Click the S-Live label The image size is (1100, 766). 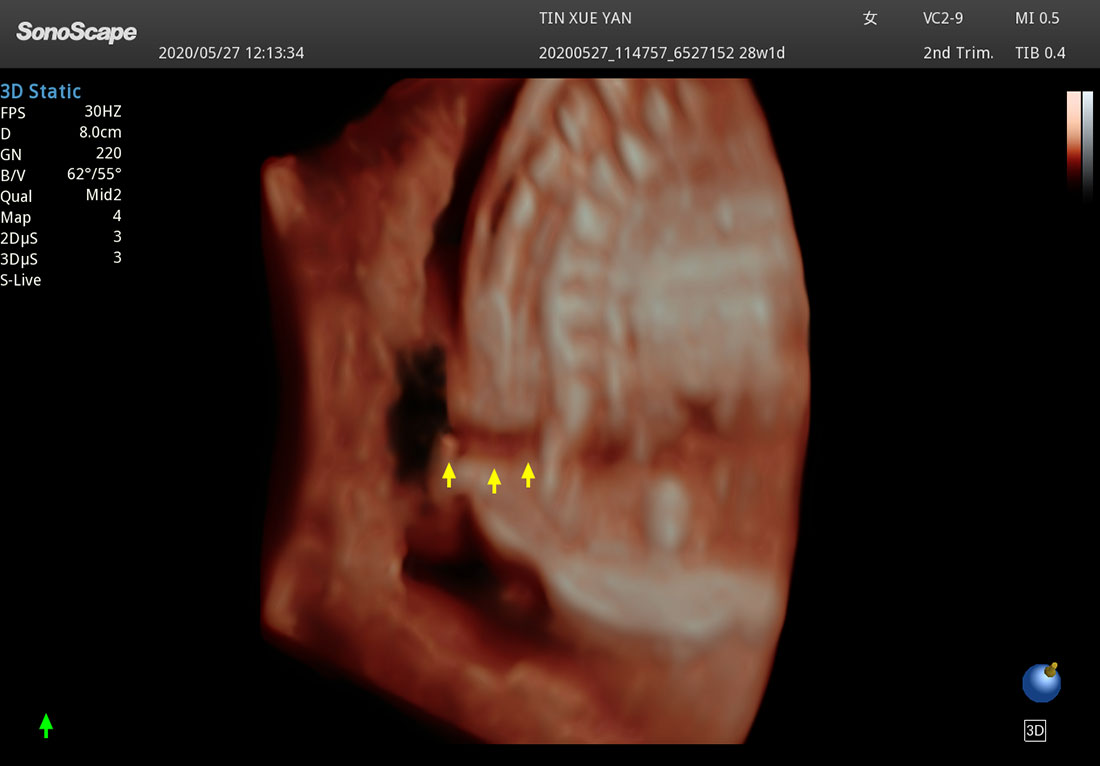point(21,280)
